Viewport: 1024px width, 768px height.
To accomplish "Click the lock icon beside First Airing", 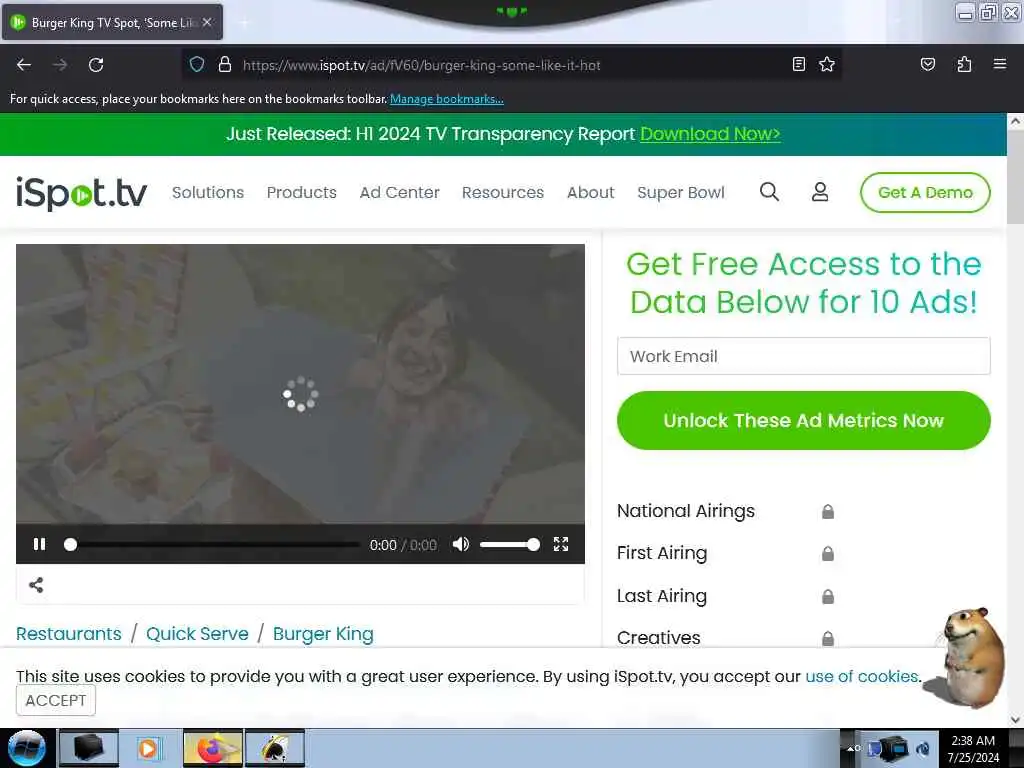I will click(827, 554).
